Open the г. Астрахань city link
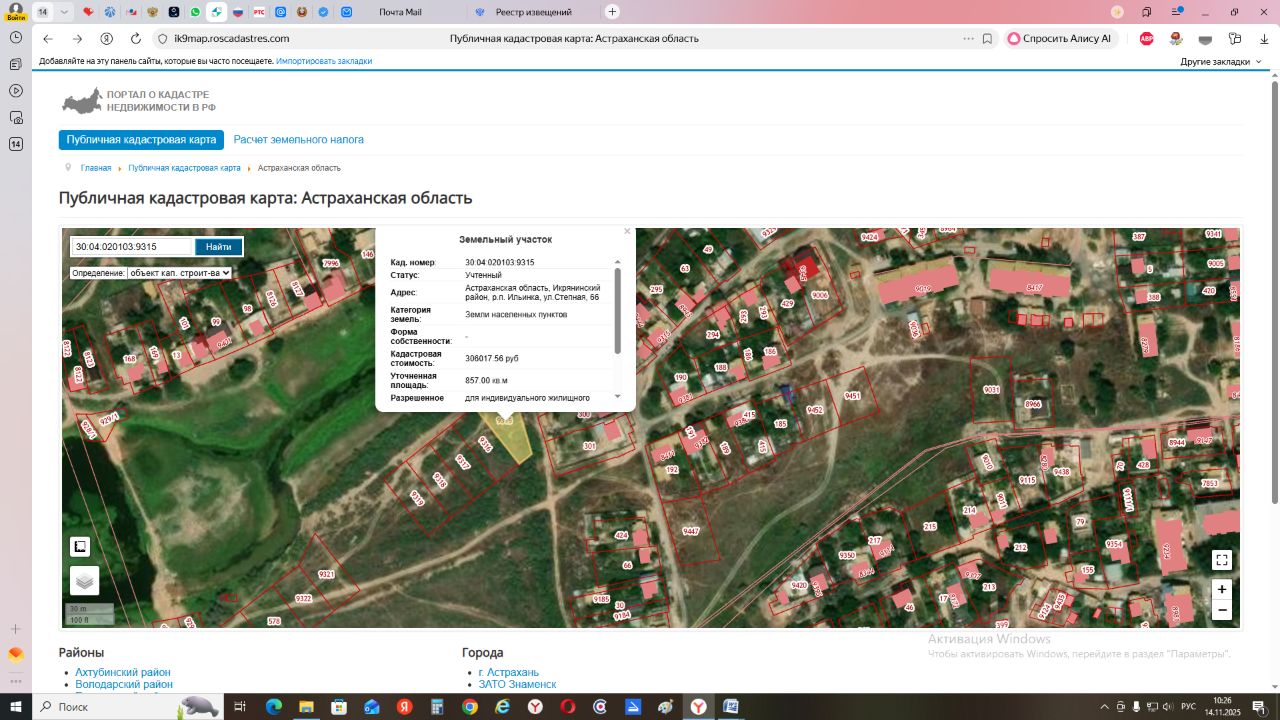 [509, 672]
